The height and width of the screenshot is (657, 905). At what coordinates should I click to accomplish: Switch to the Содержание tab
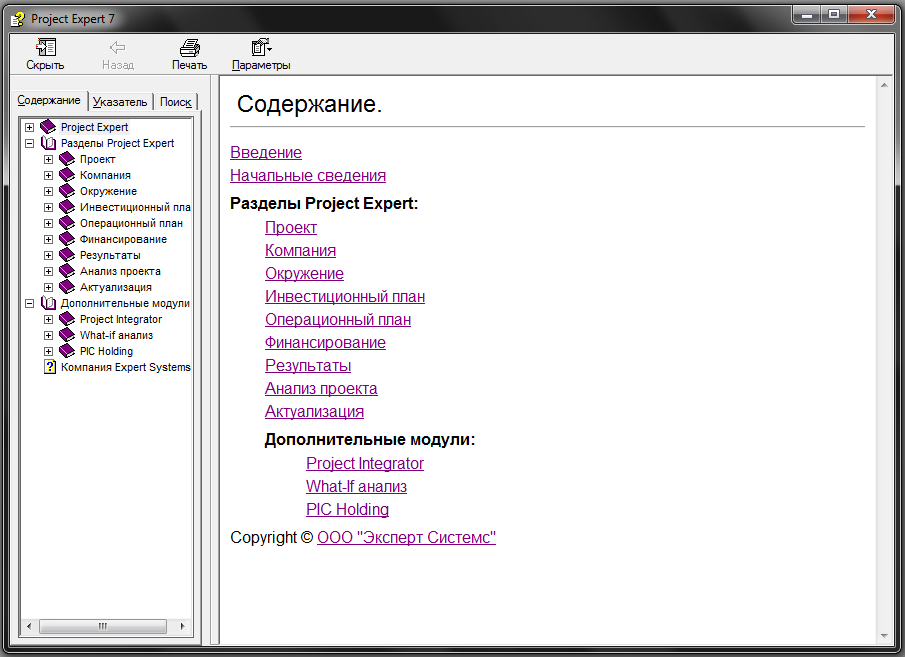point(49,100)
